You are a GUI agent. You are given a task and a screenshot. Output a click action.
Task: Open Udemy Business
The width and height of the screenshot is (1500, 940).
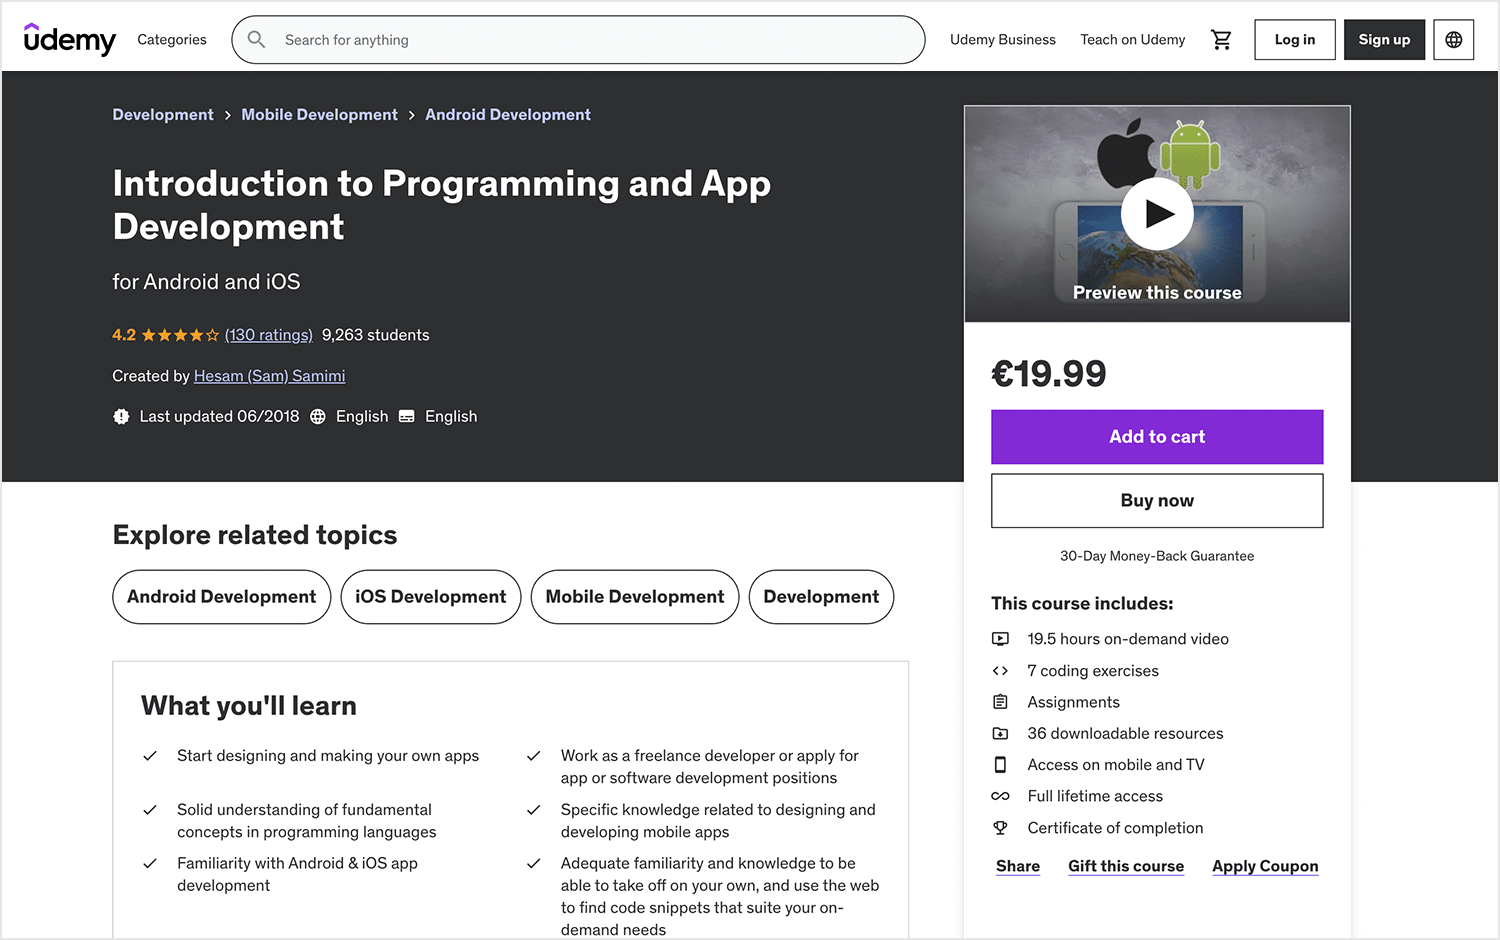[x=1003, y=39]
